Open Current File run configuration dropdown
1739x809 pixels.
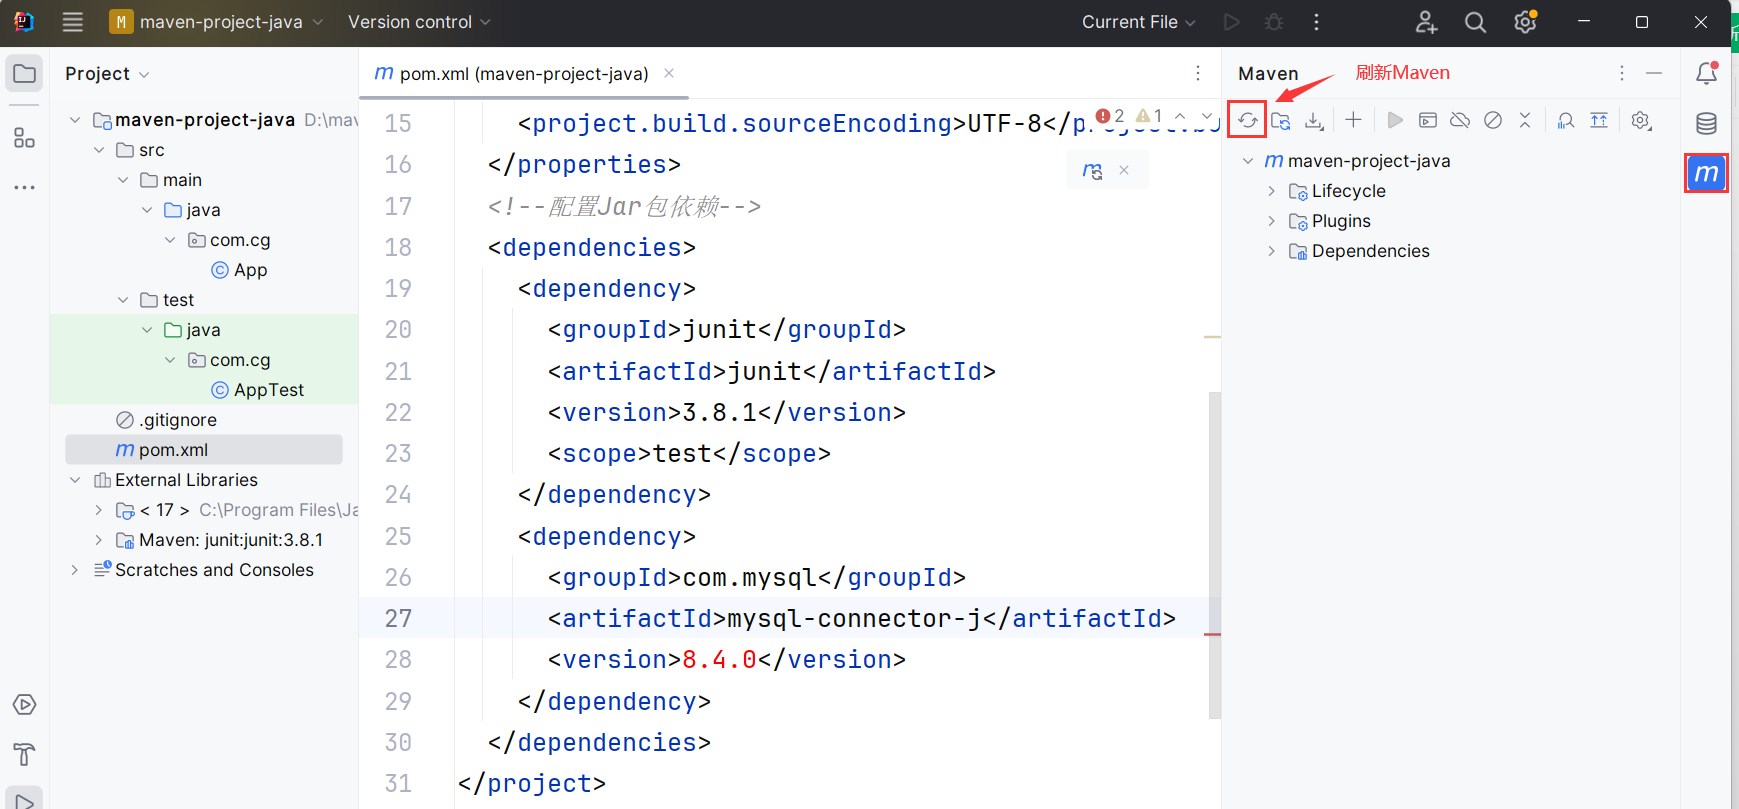(1138, 22)
